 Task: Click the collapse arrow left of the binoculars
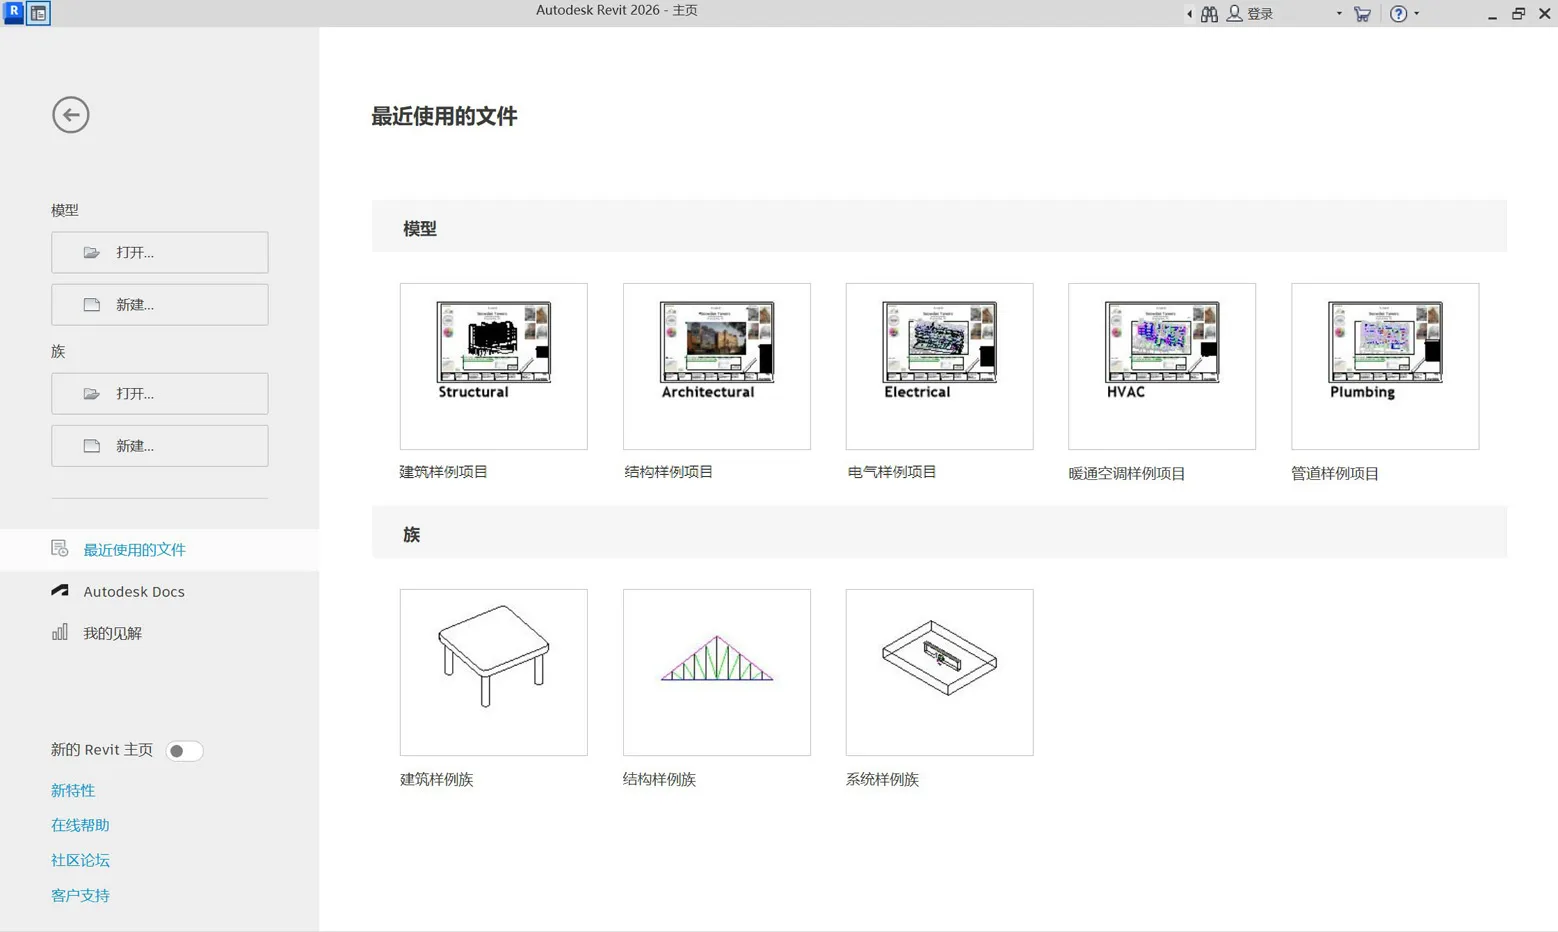pos(1189,14)
